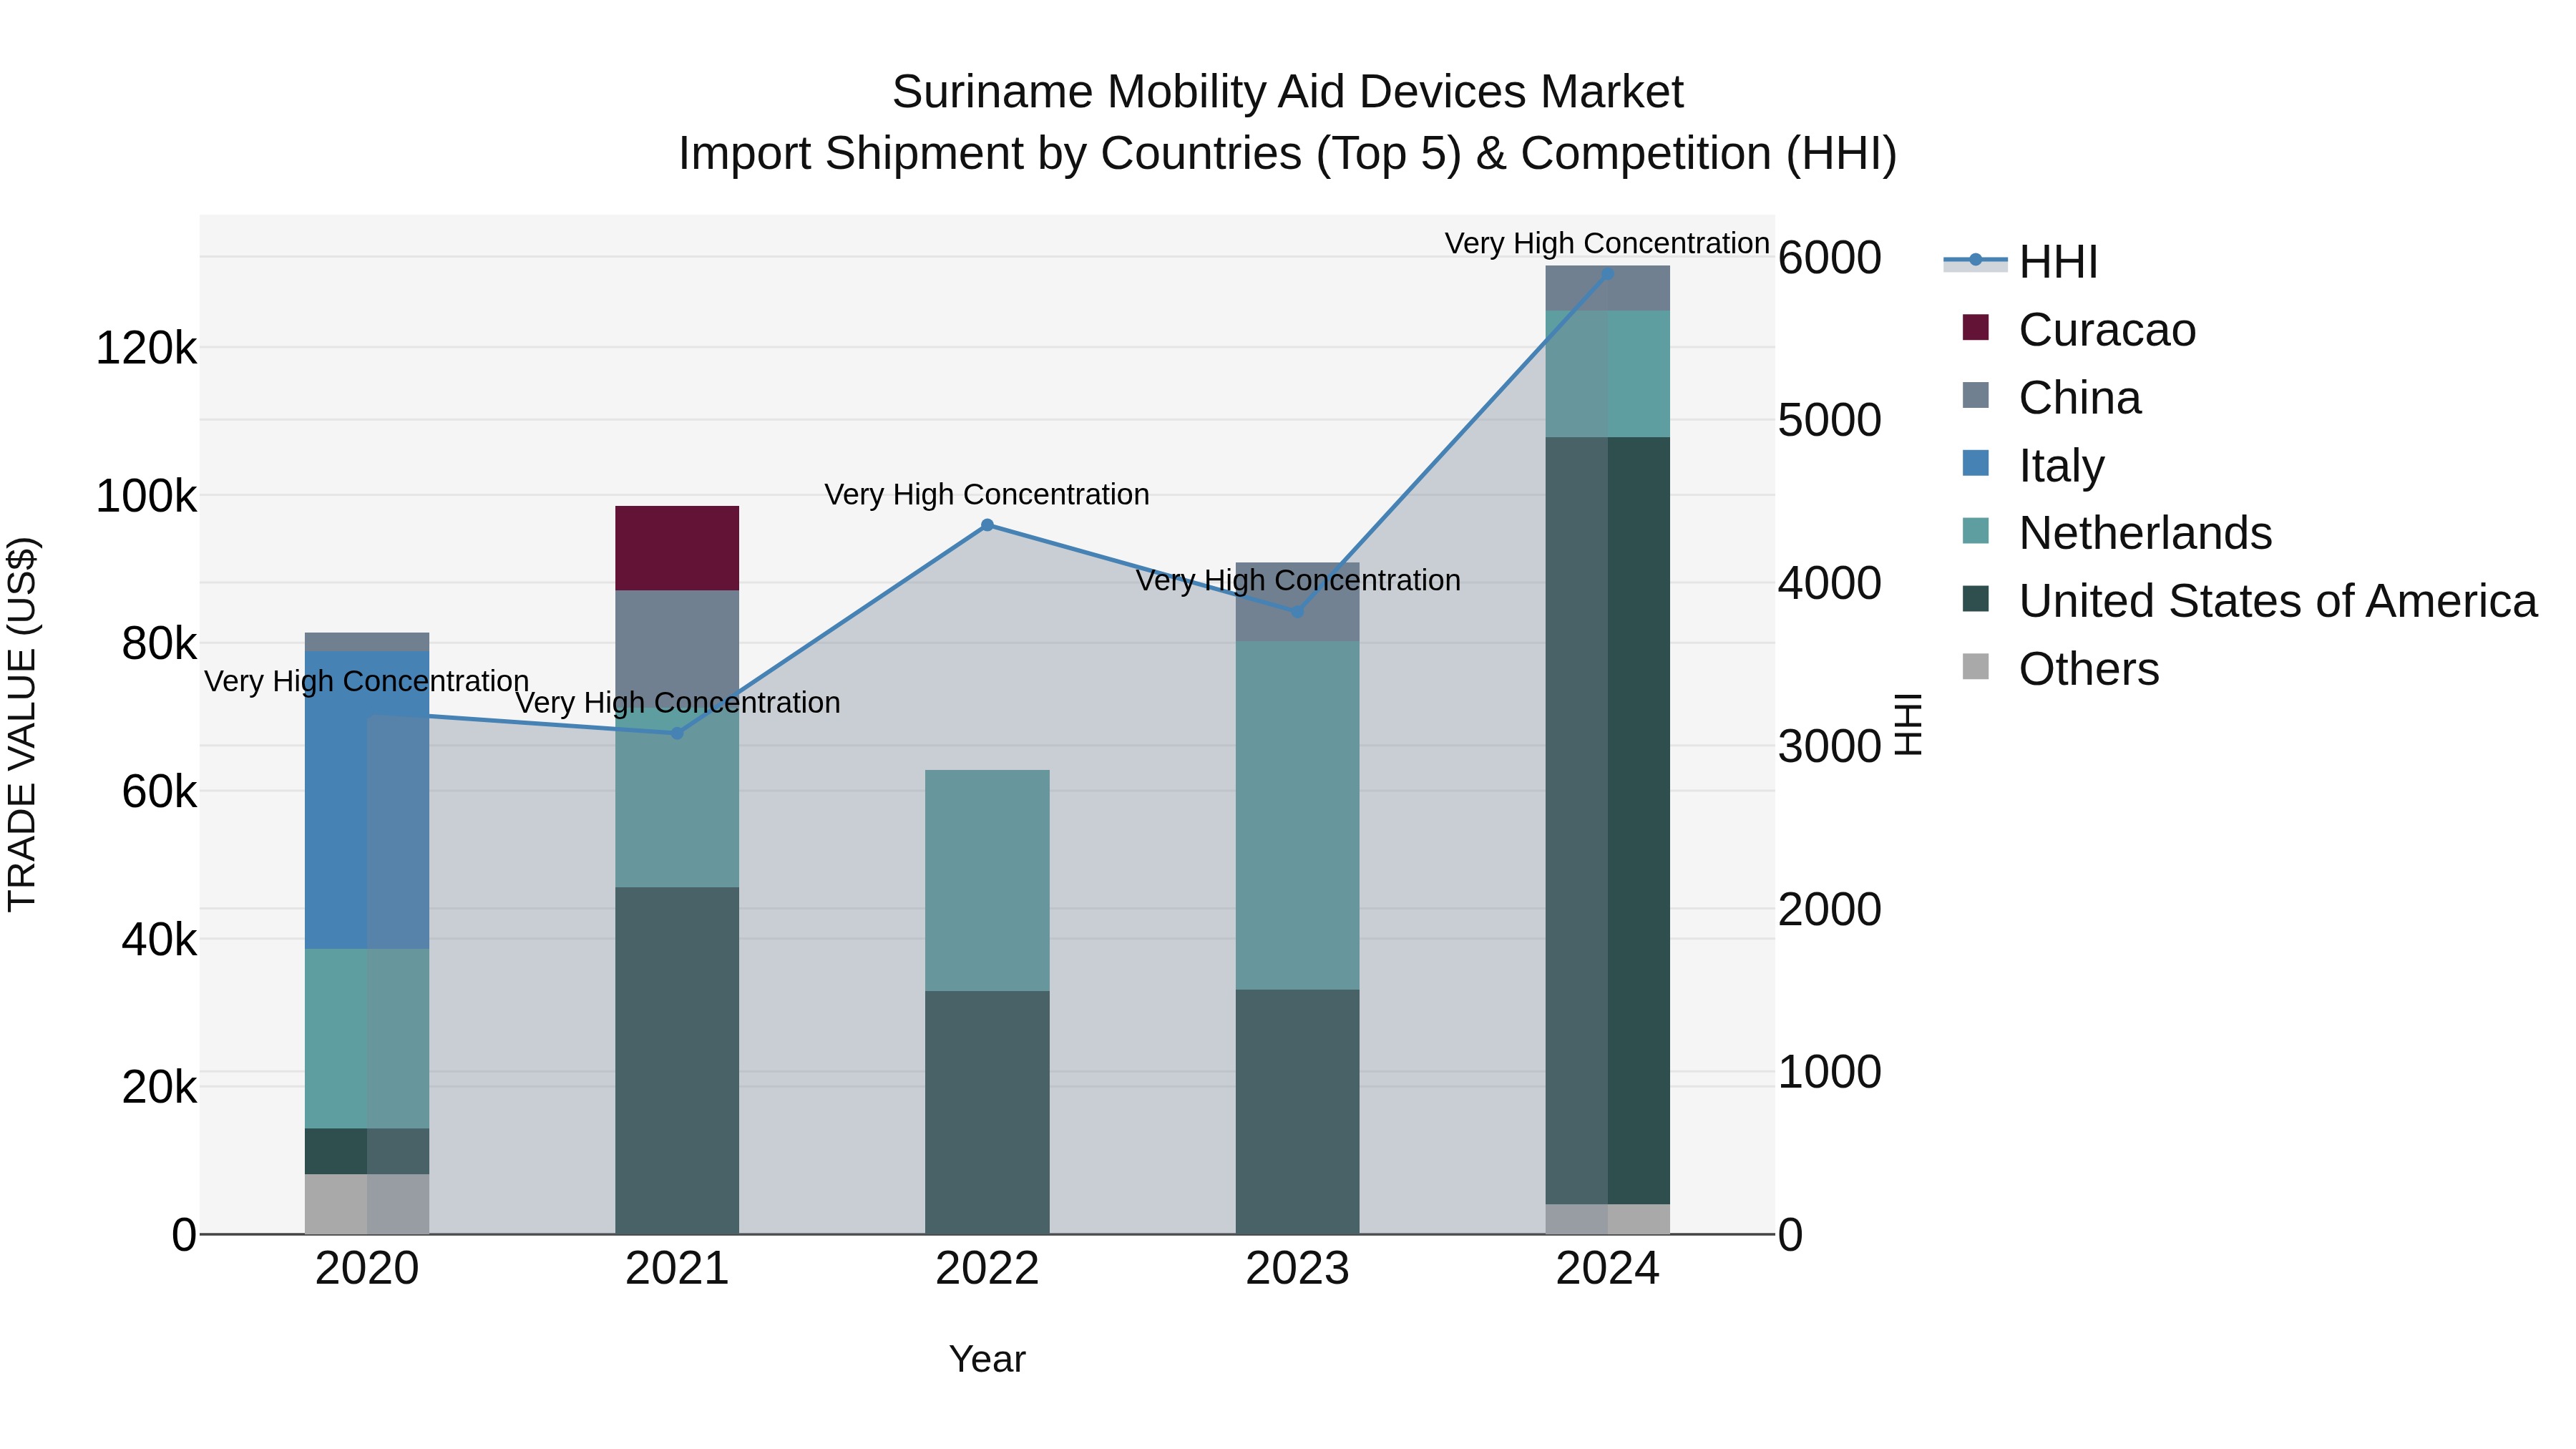Image resolution: width=2576 pixels, height=1449 pixels.
Task: Click the Italy bar segment in 2020
Action: (x=367, y=800)
